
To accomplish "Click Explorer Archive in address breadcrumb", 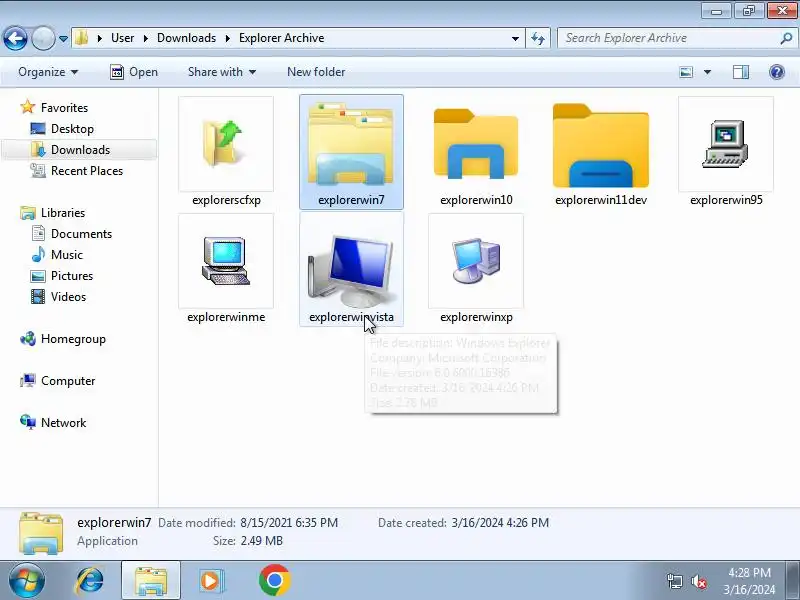I will [x=281, y=38].
